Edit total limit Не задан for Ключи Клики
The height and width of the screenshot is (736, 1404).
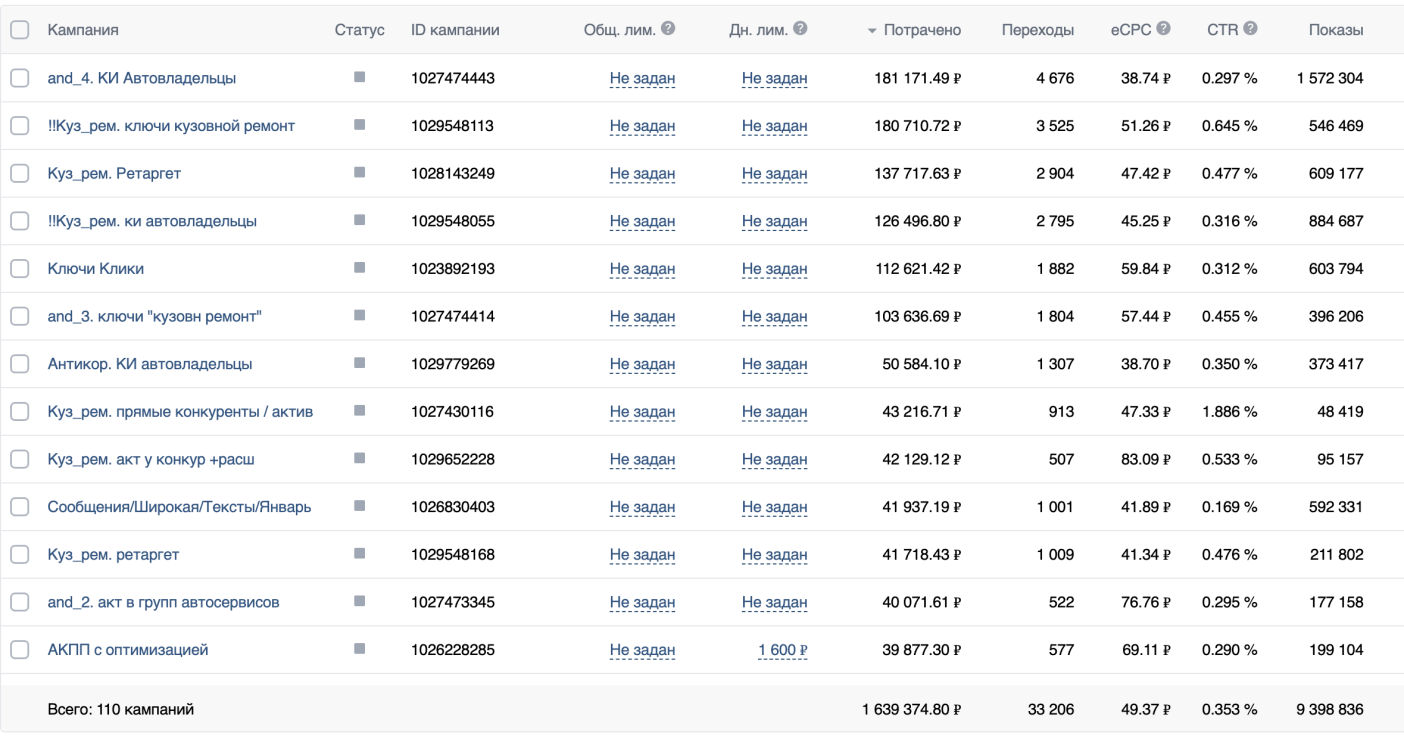click(643, 269)
